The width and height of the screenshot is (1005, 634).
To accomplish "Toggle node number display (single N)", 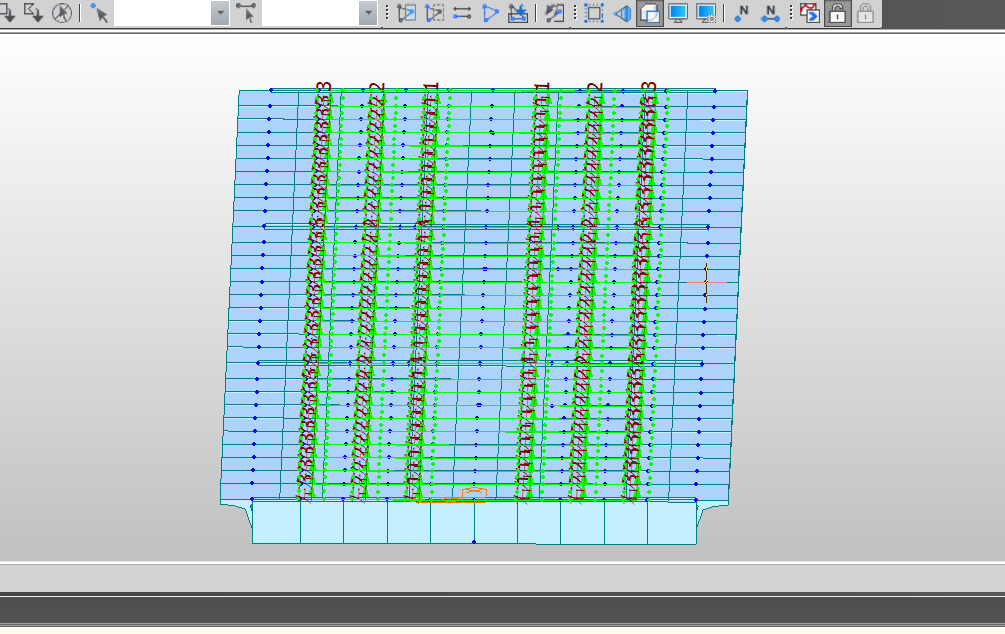I will tap(742, 13).
